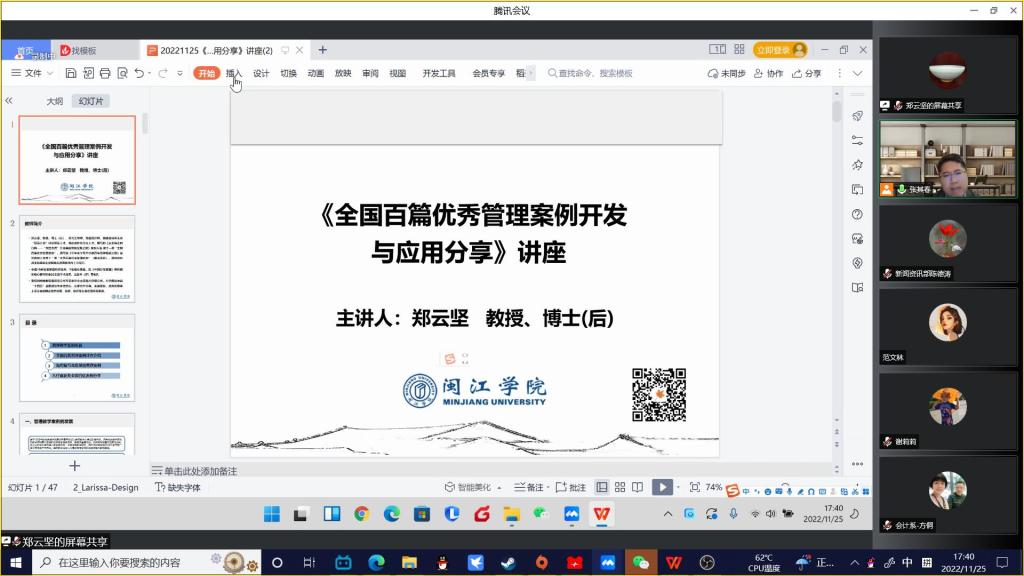This screenshot has width=1024, height=576.
Task: Click the 分享 share button
Action: 806,73
